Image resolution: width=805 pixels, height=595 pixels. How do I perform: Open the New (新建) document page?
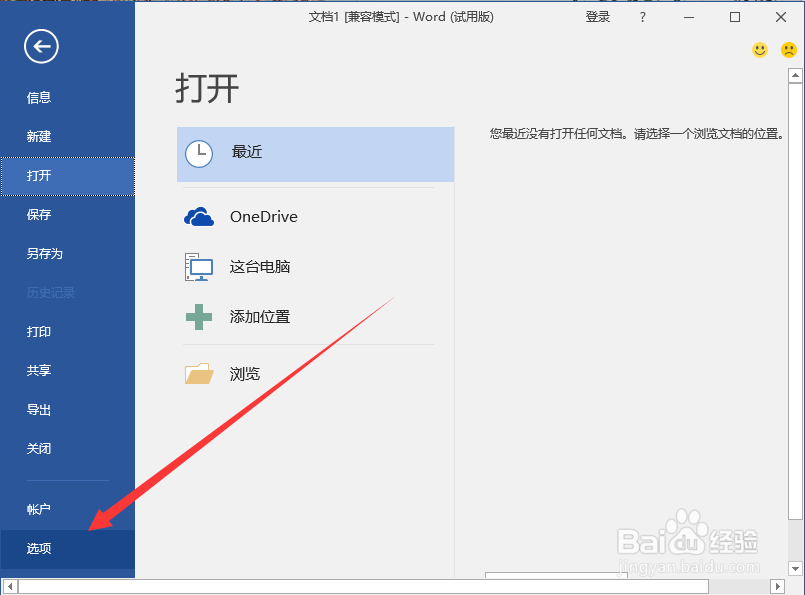click(x=38, y=136)
